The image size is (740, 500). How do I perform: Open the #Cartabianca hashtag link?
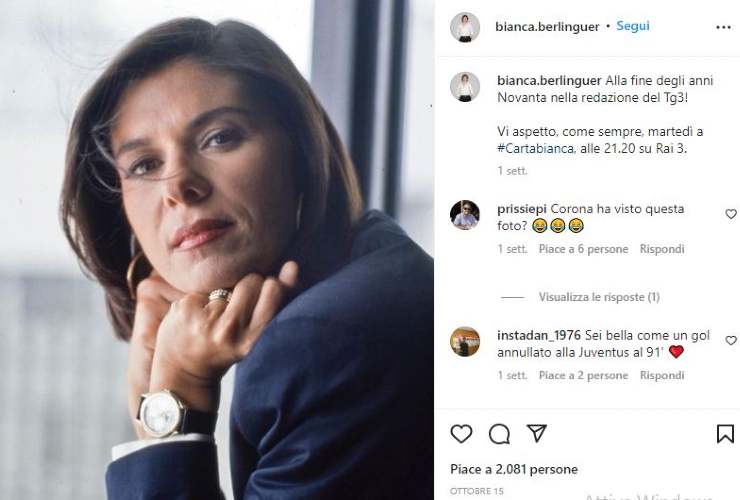534,148
